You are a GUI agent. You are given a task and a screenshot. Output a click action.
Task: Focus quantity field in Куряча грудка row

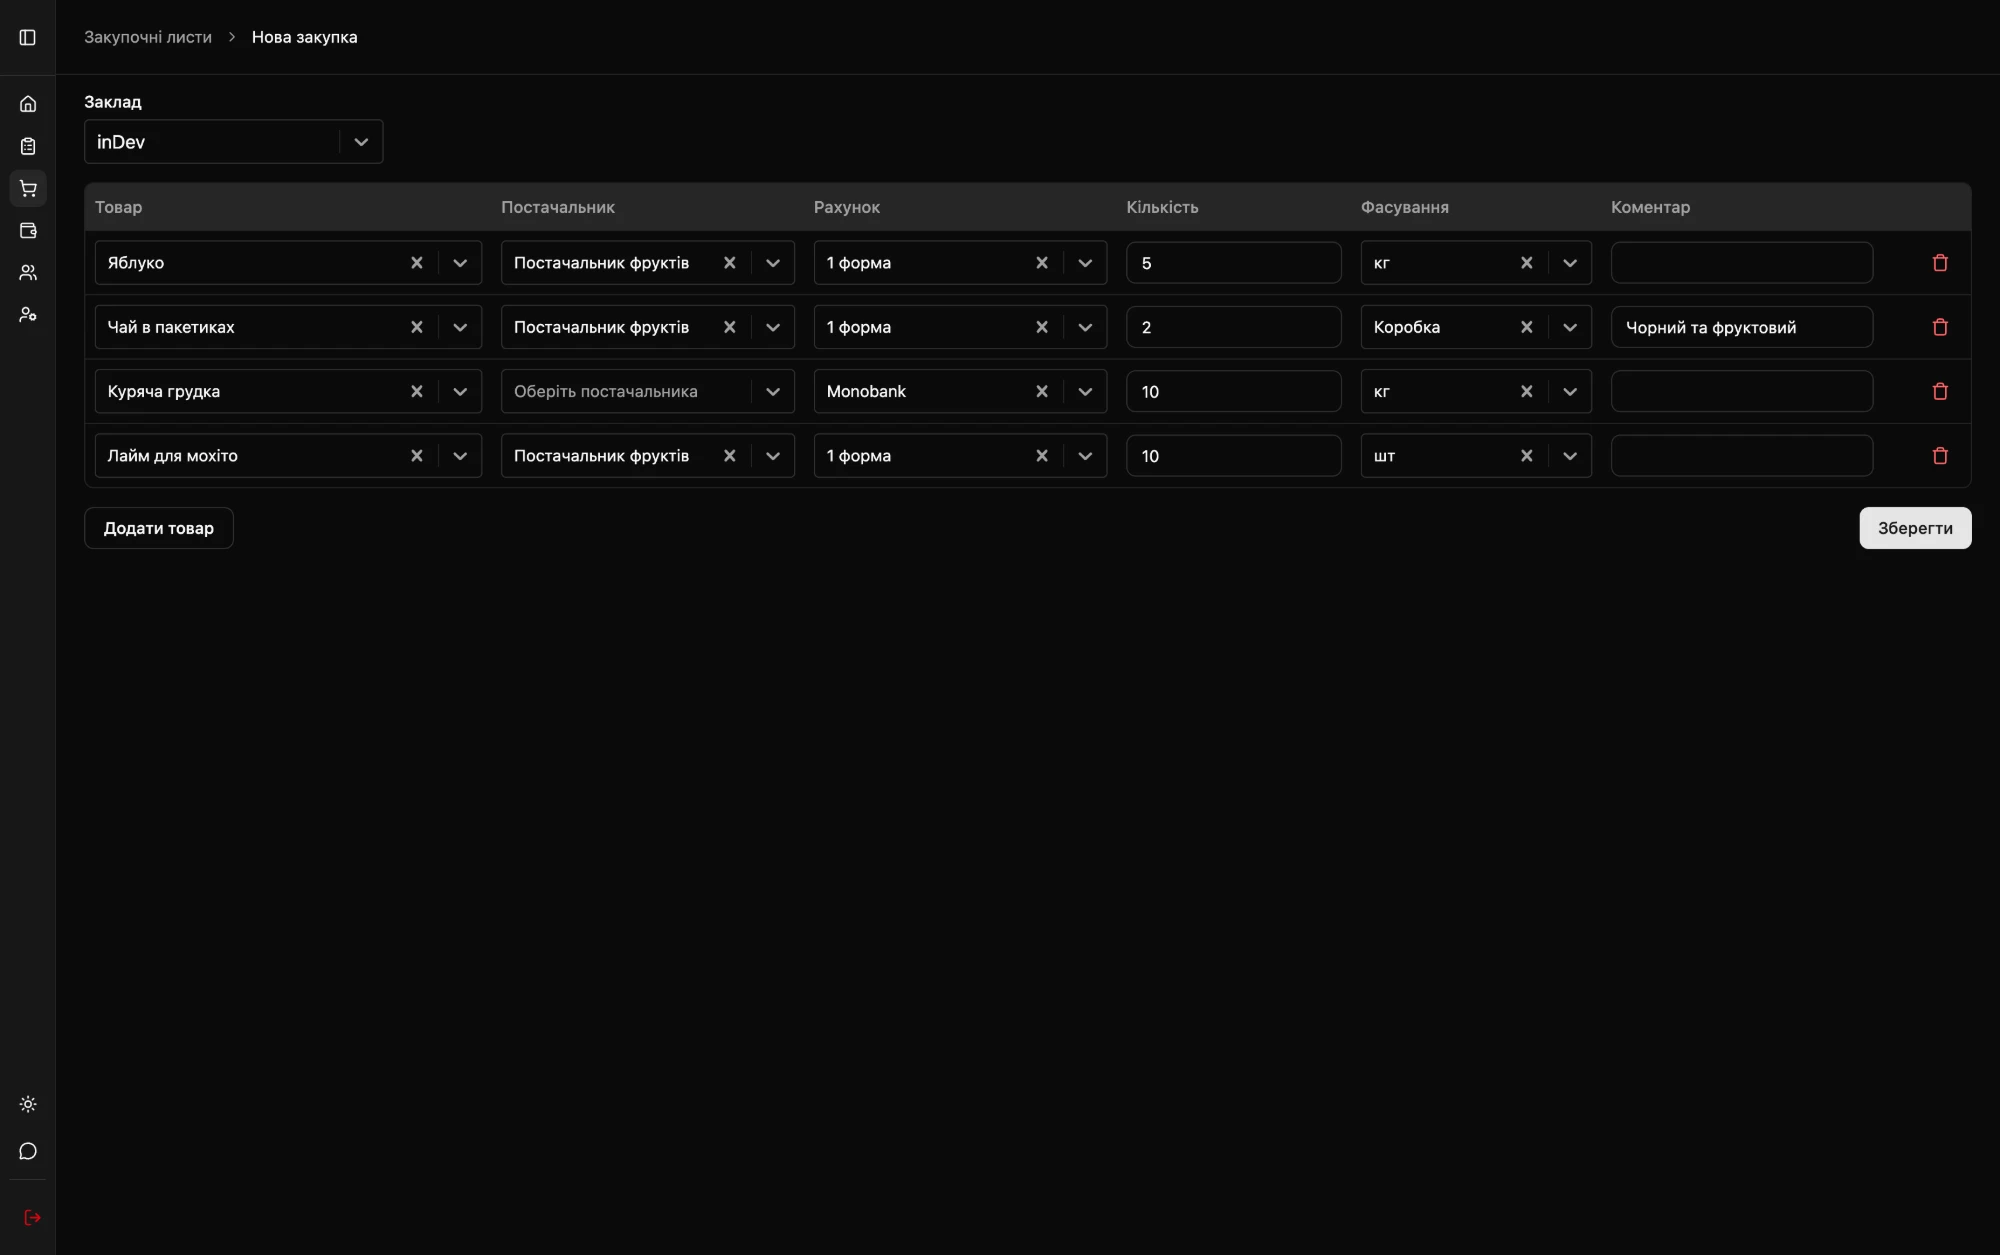[1233, 391]
